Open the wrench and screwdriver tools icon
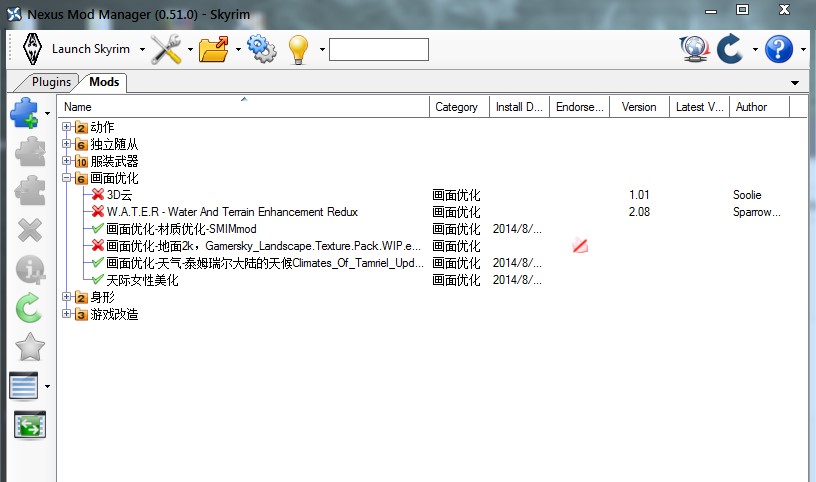Viewport: 816px width, 482px height. coord(166,49)
